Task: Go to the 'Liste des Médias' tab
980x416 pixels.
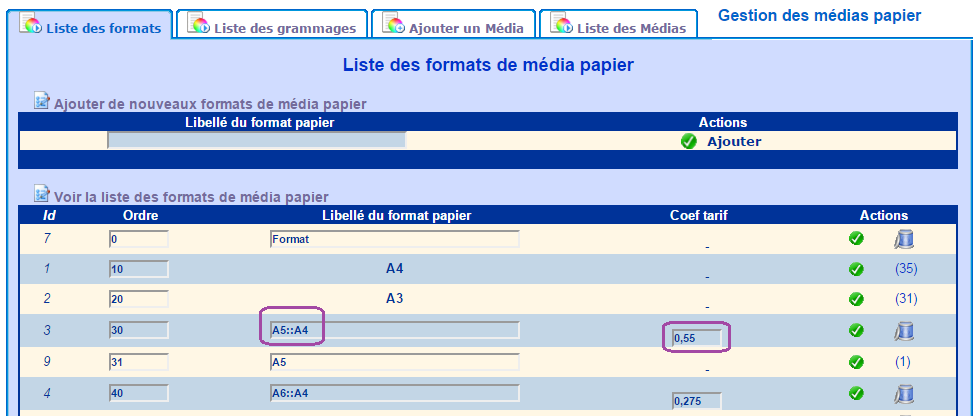Action: [618, 27]
